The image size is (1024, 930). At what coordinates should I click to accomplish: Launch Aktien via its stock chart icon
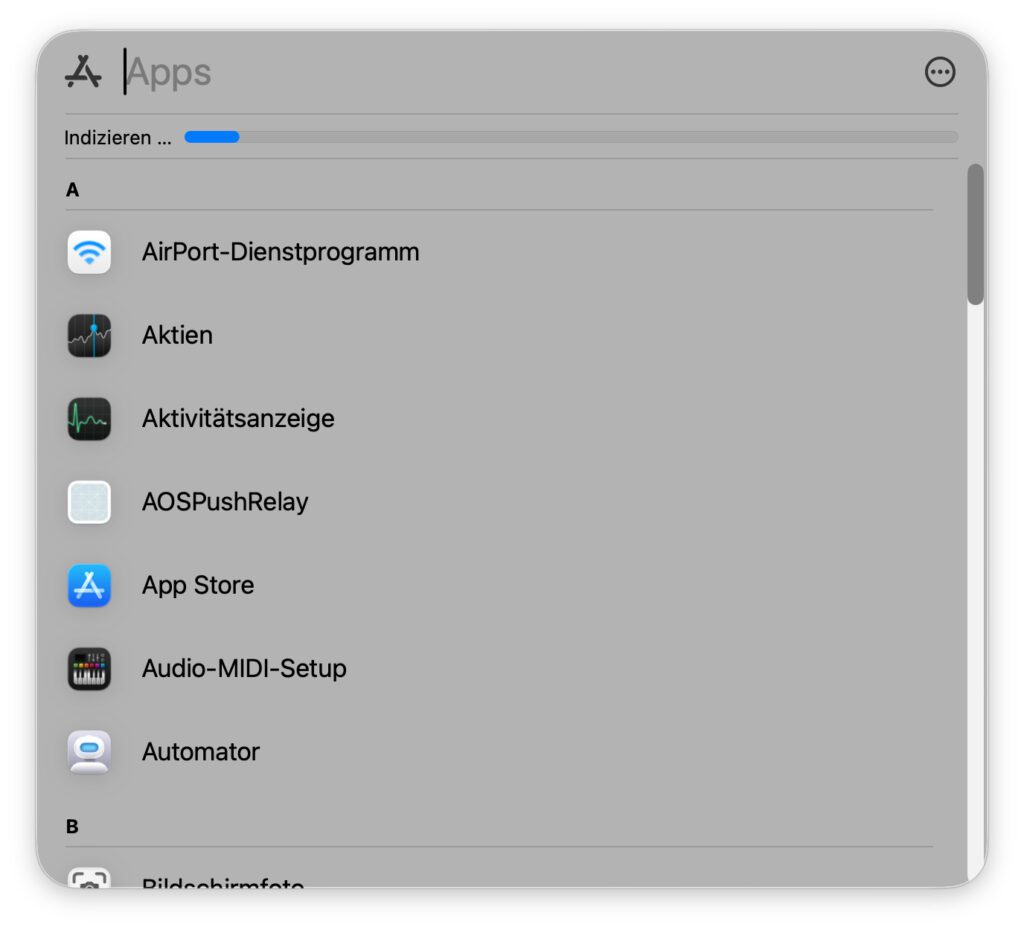(89, 336)
